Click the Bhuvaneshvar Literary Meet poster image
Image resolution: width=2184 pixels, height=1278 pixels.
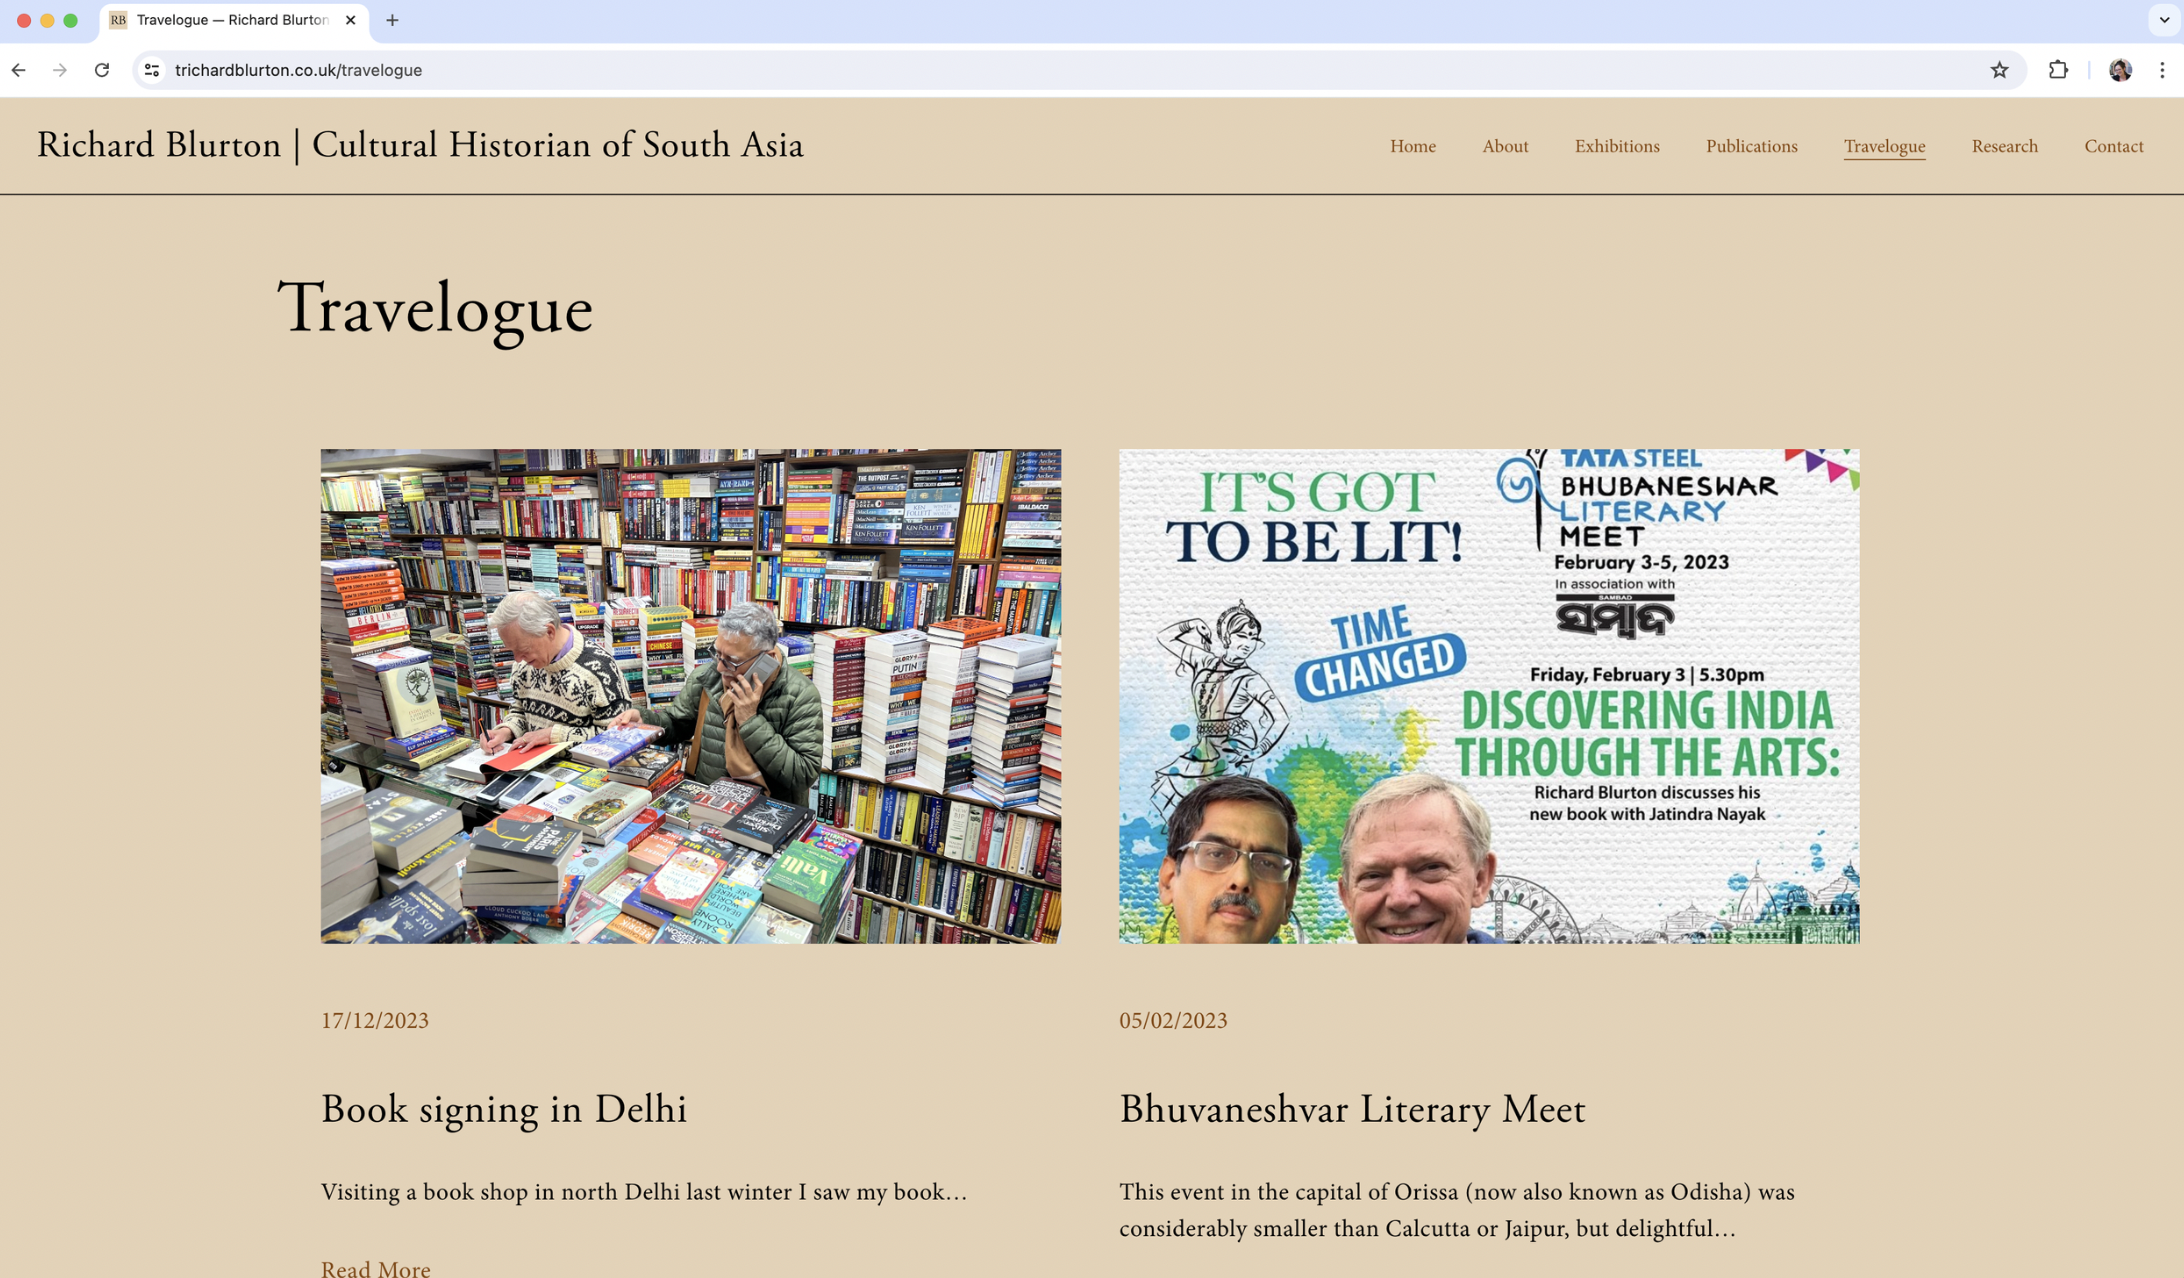click(x=1489, y=697)
